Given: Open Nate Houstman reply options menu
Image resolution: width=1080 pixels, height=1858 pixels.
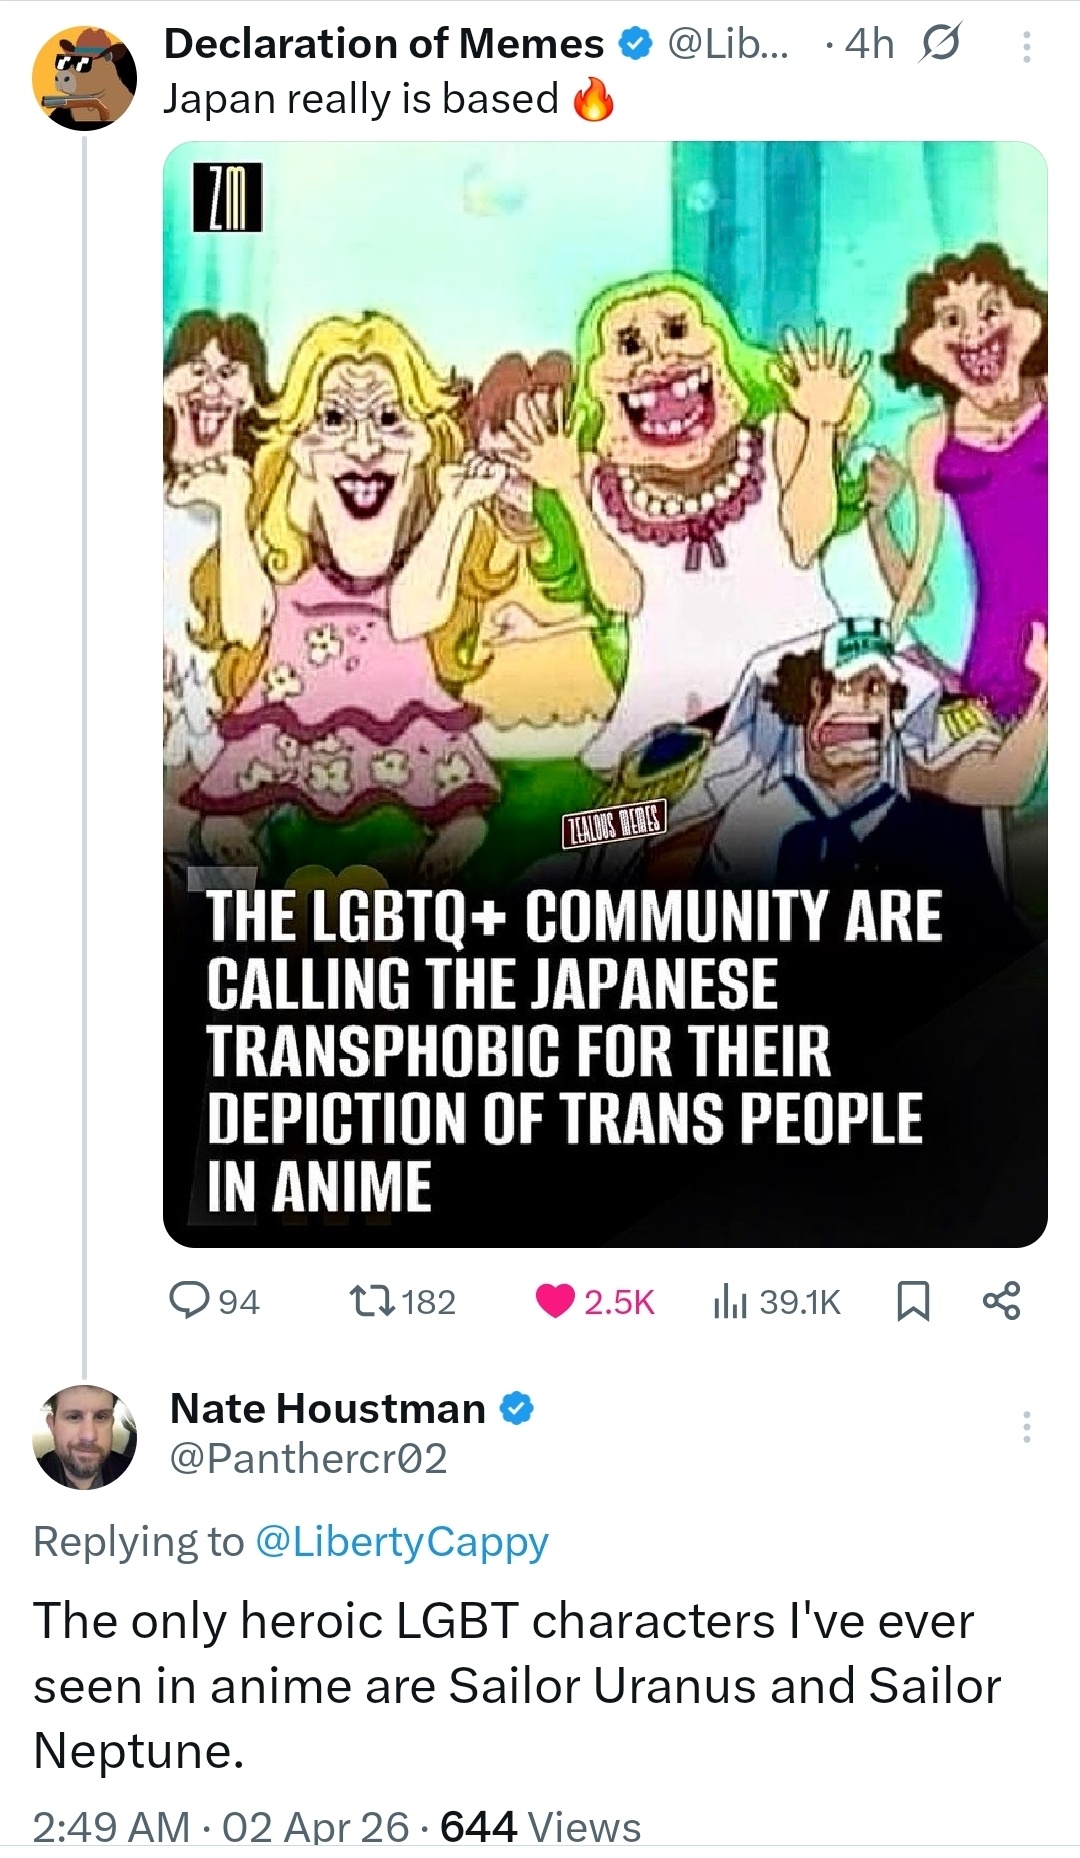Looking at the screenshot, I should pos(1026,1427).
